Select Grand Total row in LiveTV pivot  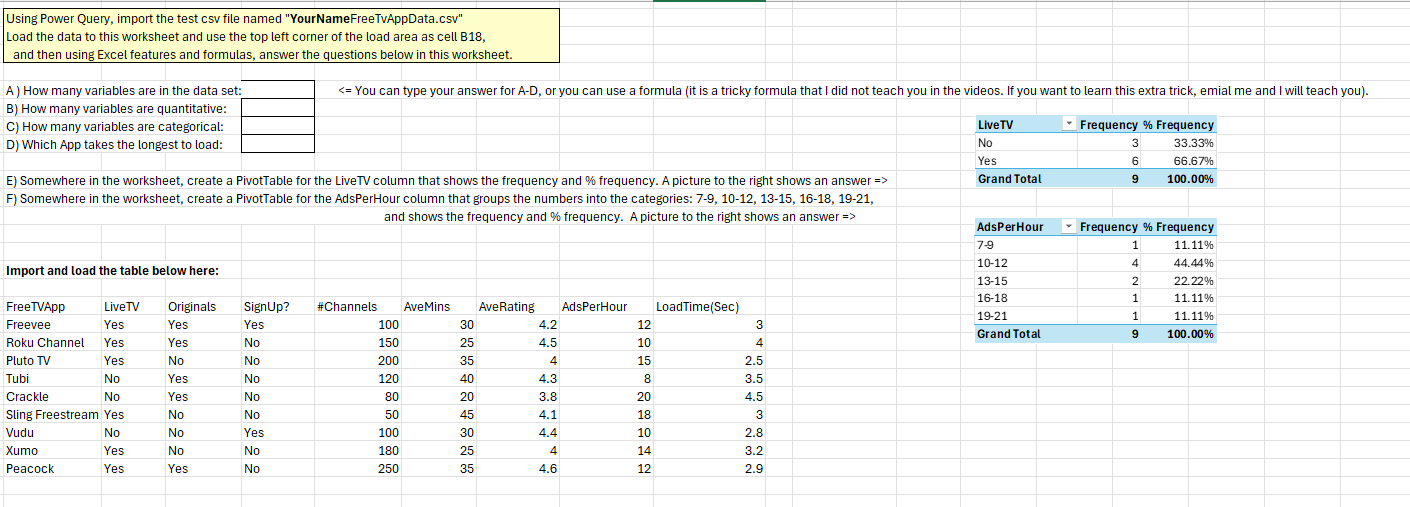[1095, 179]
